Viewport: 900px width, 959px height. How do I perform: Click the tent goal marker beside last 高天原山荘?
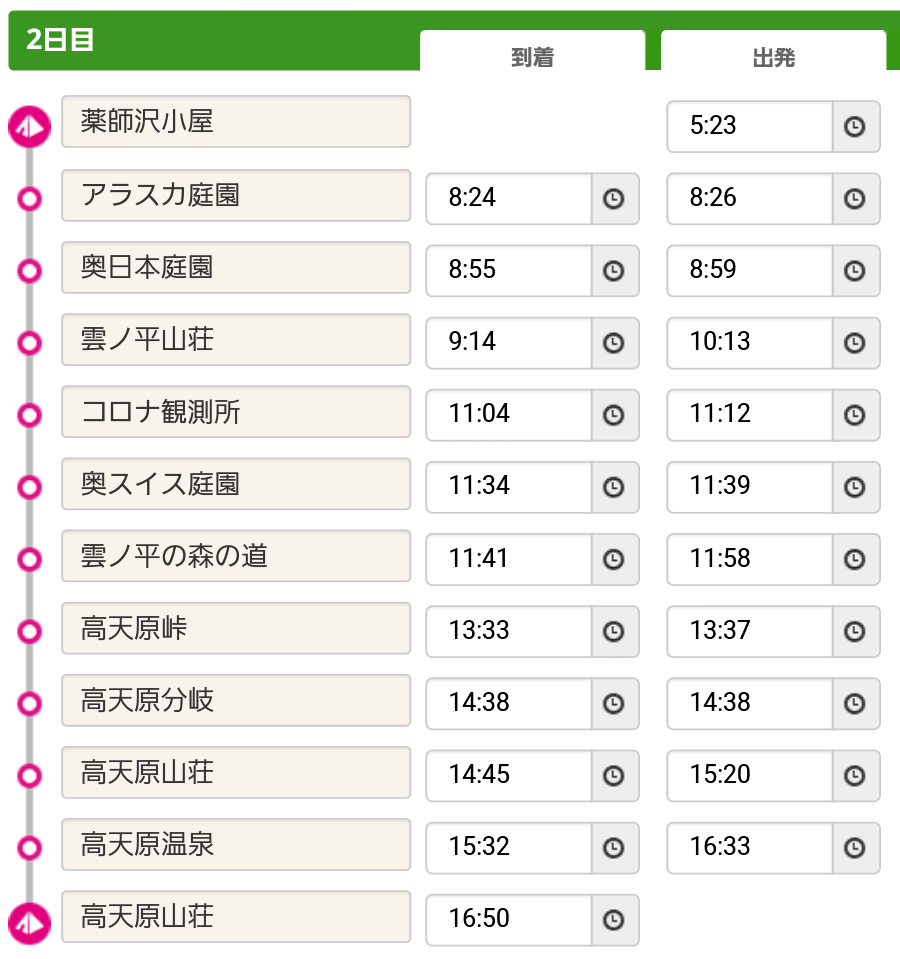click(x=29, y=924)
